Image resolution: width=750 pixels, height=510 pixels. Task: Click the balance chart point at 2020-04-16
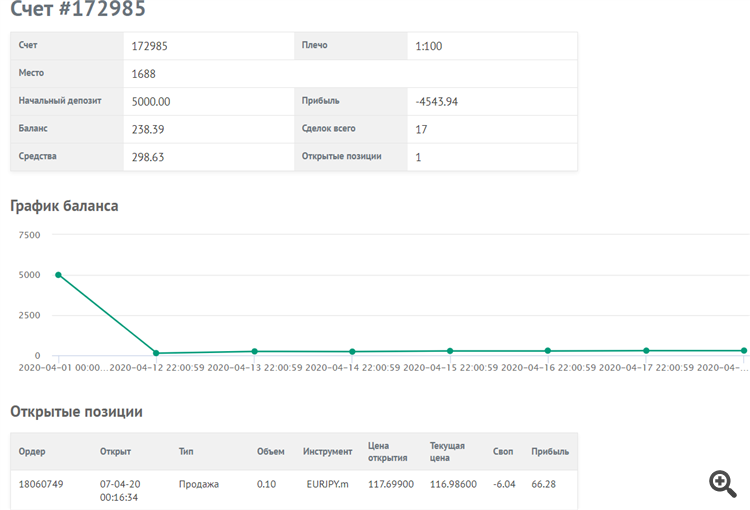[548, 351]
